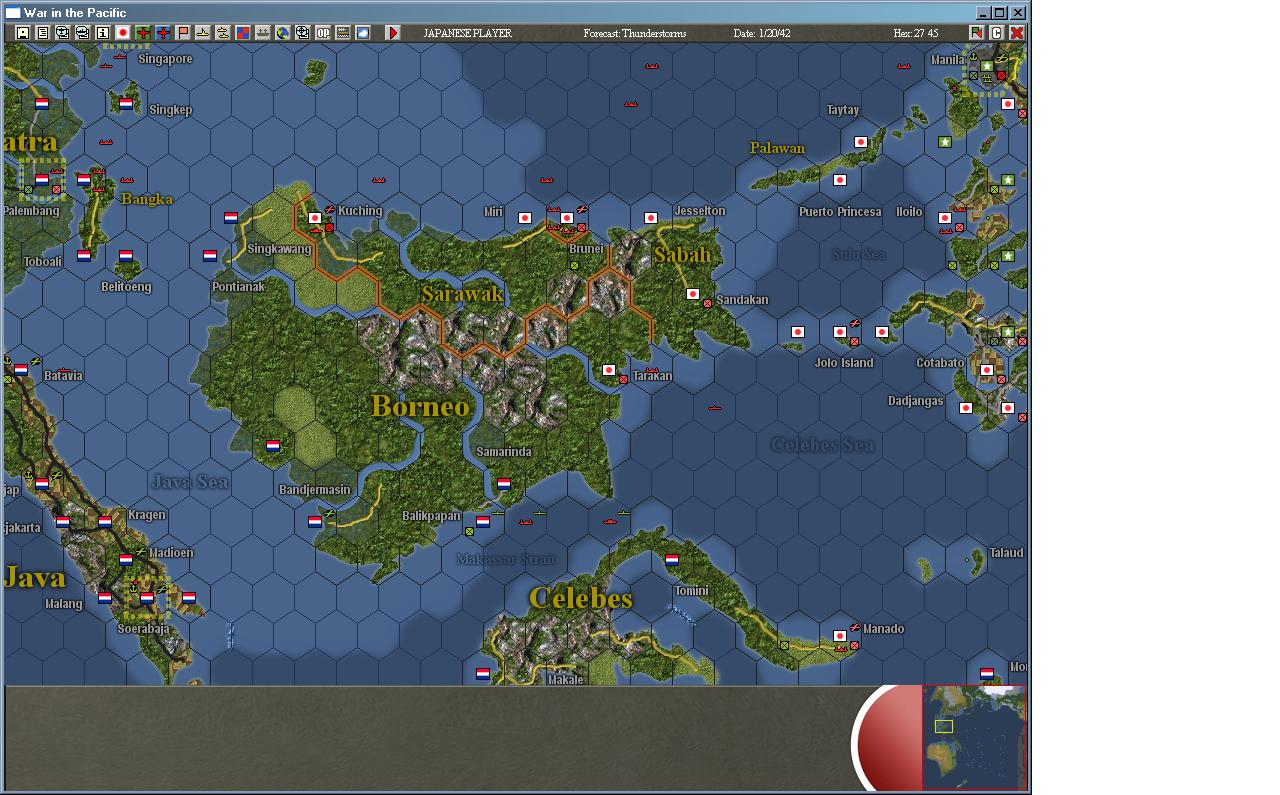Viewport: 1280px width, 795px height.
Task: Click the 'Brunei' map label
Action: pyautogui.click(x=586, y=249)
